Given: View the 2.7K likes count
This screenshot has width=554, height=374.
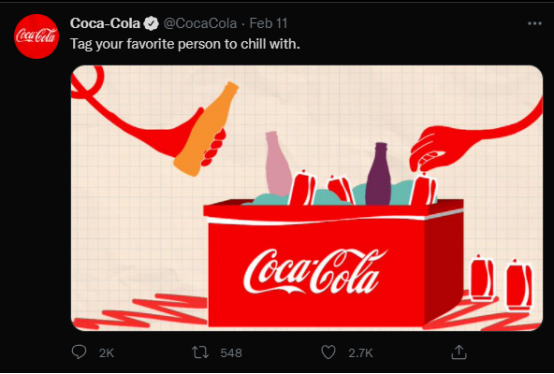Looking at the screenshot, I should pyautogui.click(x=360, y=353).
